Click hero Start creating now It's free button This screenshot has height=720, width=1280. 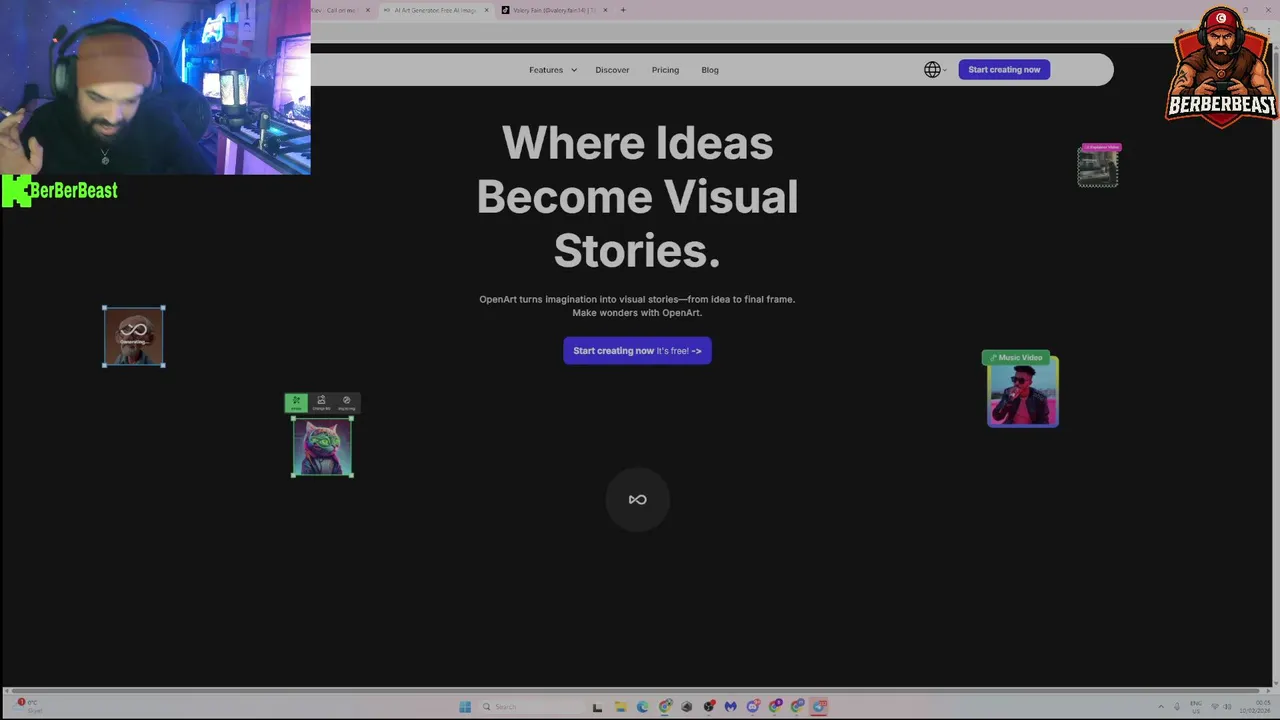[x=637, y=351]
